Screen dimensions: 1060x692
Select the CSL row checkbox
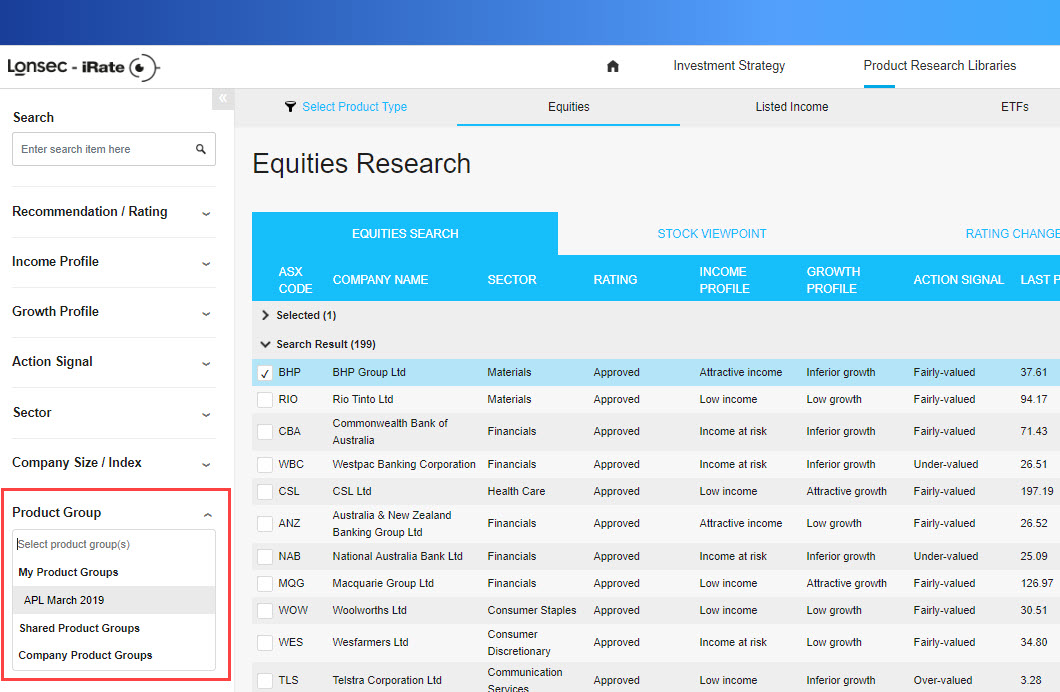click(x=265, y=492)
